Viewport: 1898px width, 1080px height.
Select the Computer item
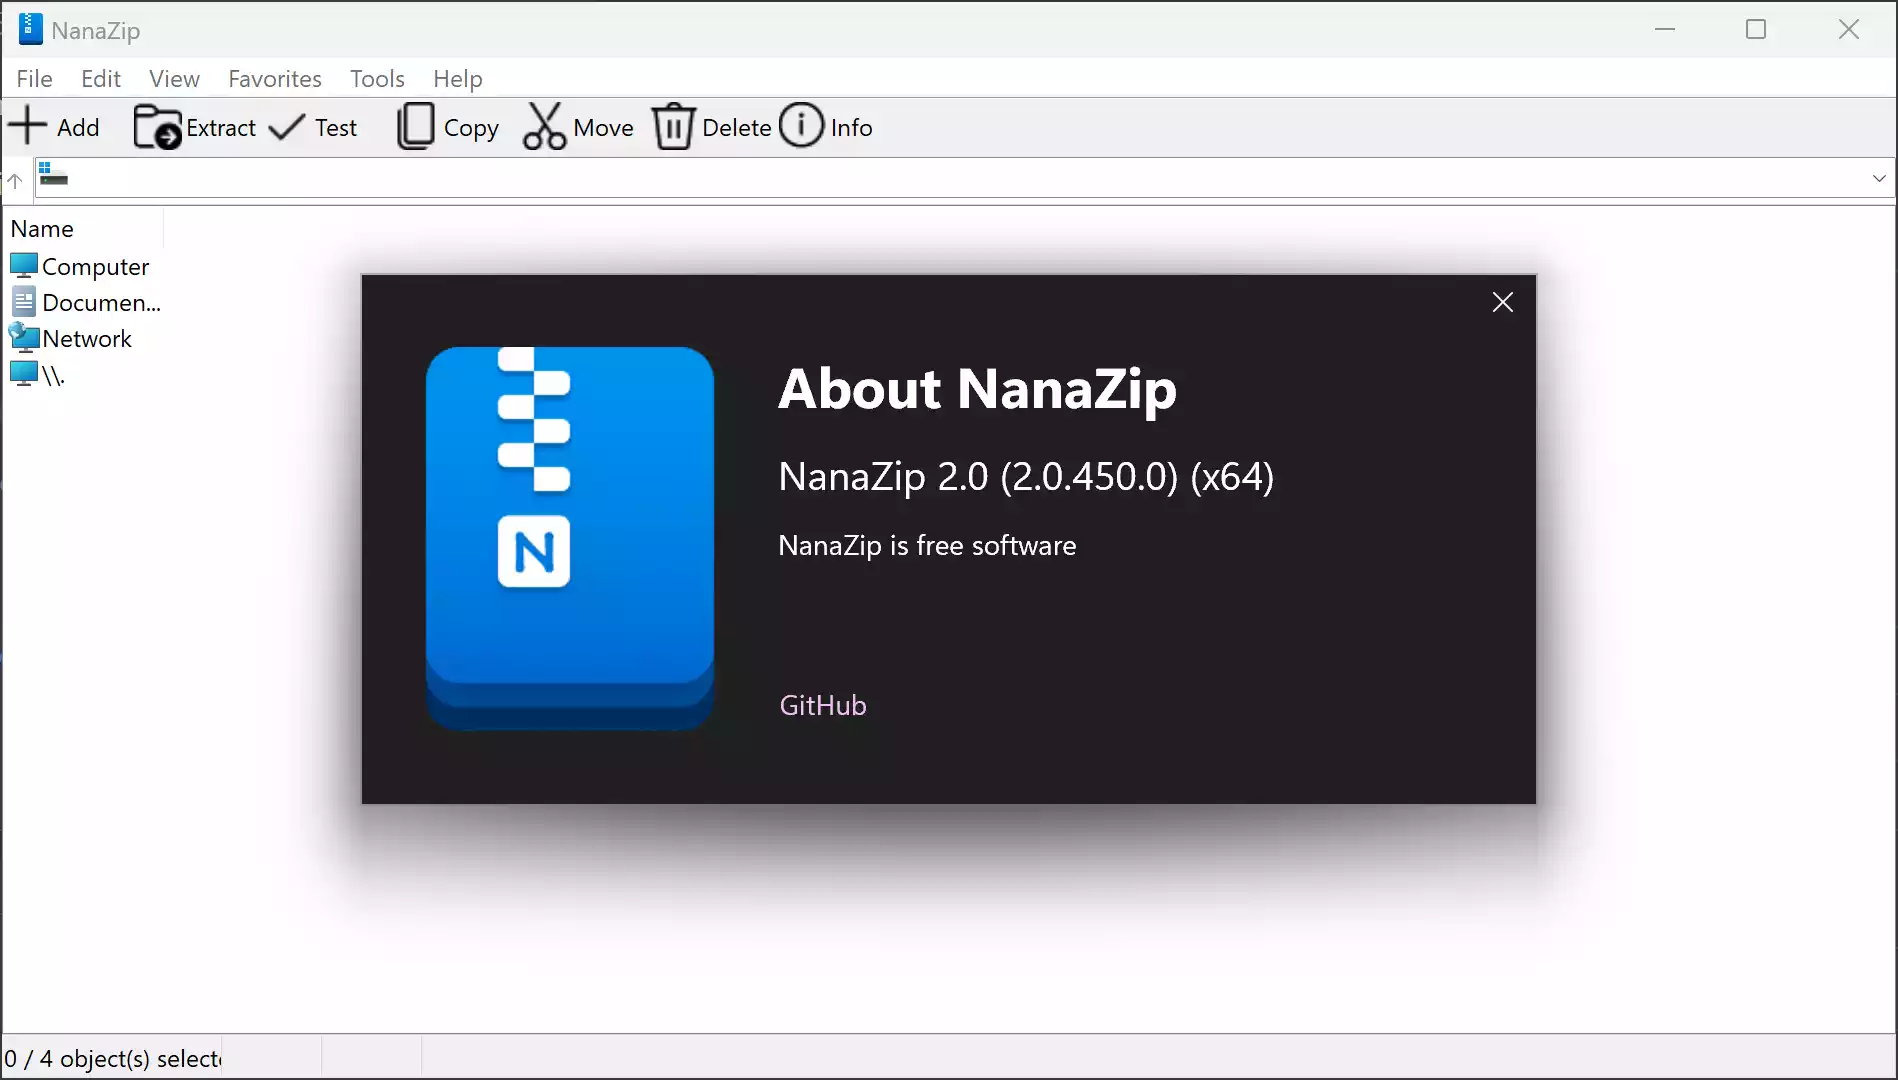[80, 266]
